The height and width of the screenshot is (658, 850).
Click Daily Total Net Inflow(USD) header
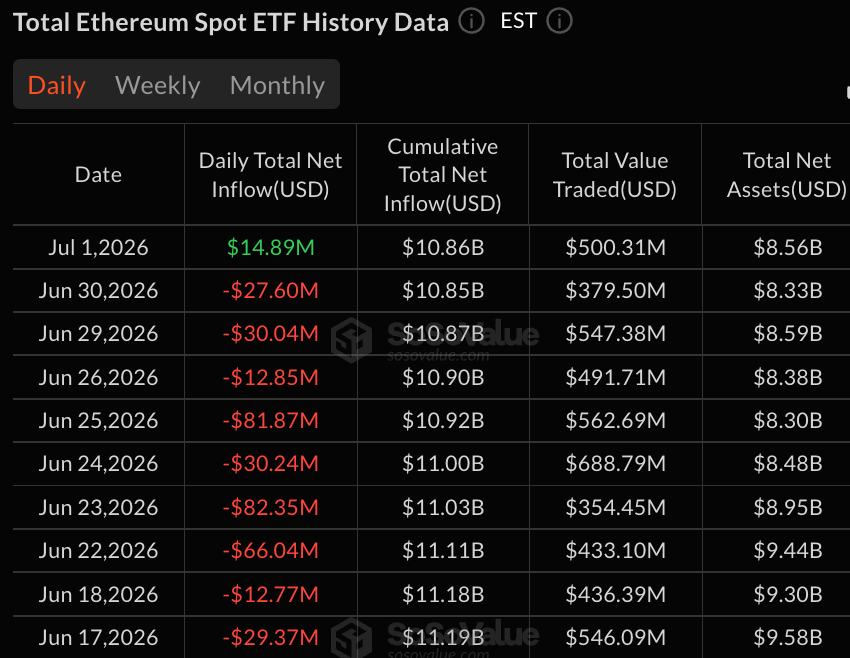pyautogui.click(x=271, y=175)
